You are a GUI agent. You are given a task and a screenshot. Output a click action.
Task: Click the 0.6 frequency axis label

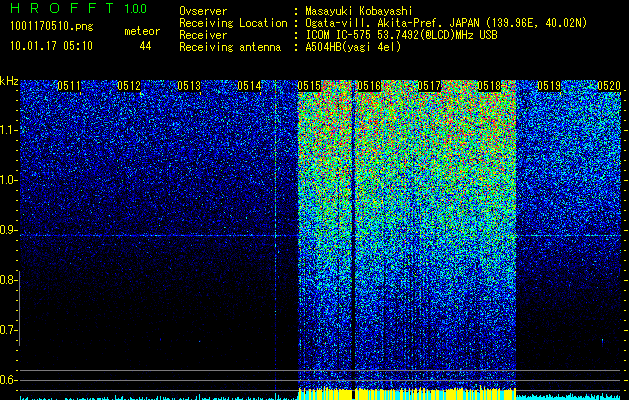click(8, 380)
